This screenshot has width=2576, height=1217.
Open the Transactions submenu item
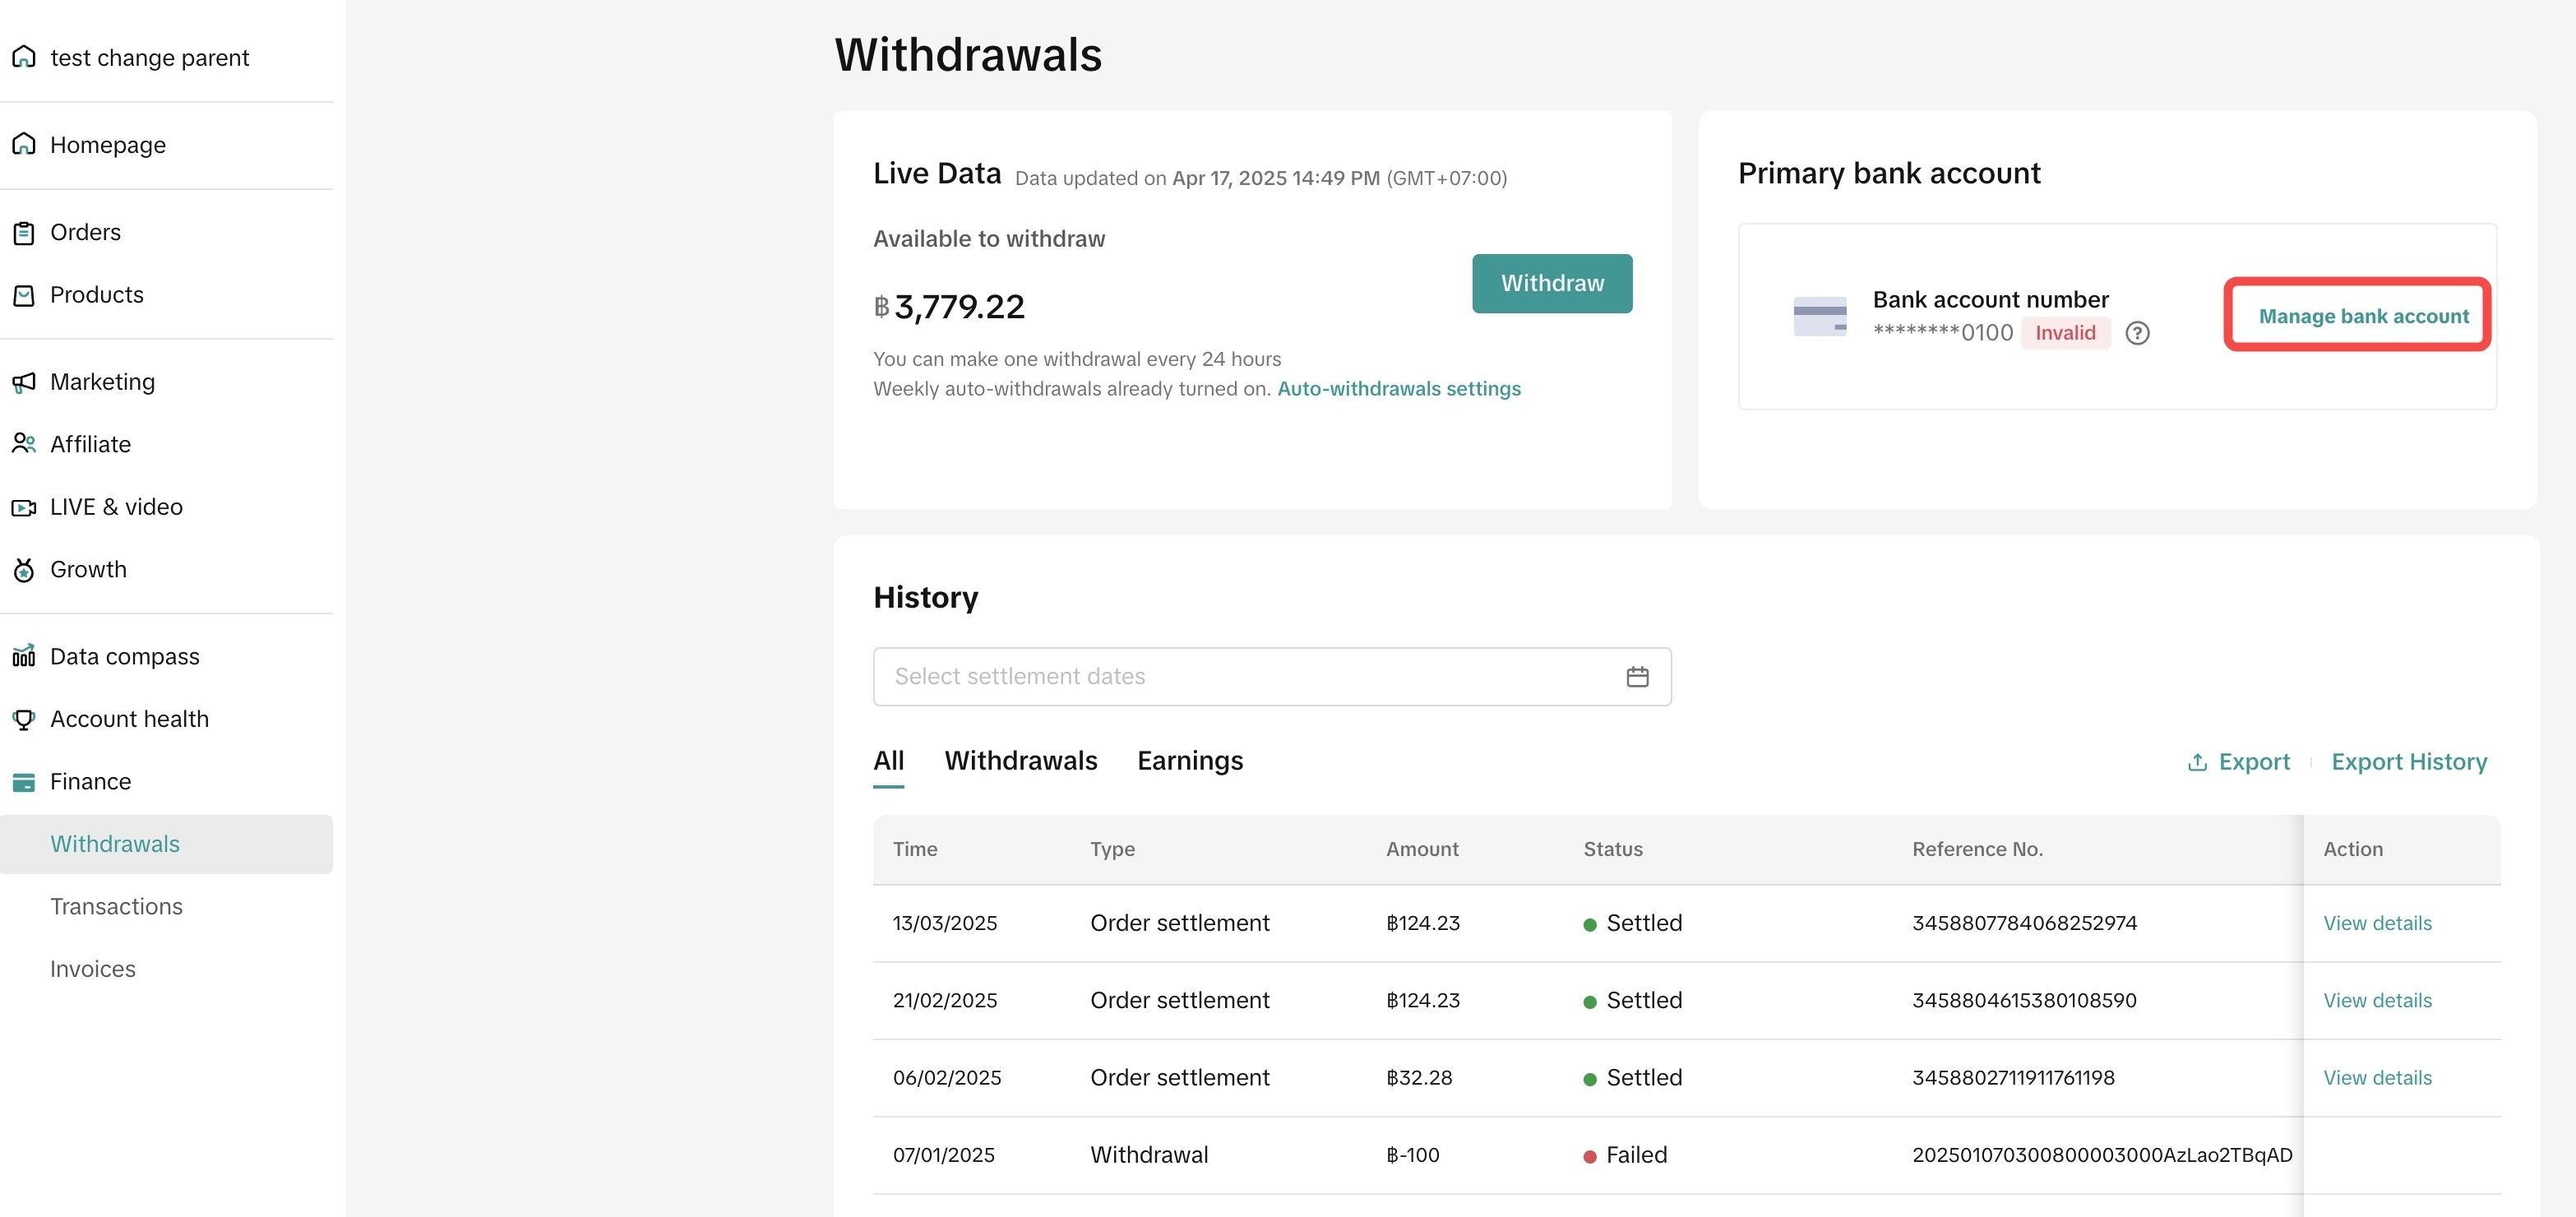tap(116, 907)
